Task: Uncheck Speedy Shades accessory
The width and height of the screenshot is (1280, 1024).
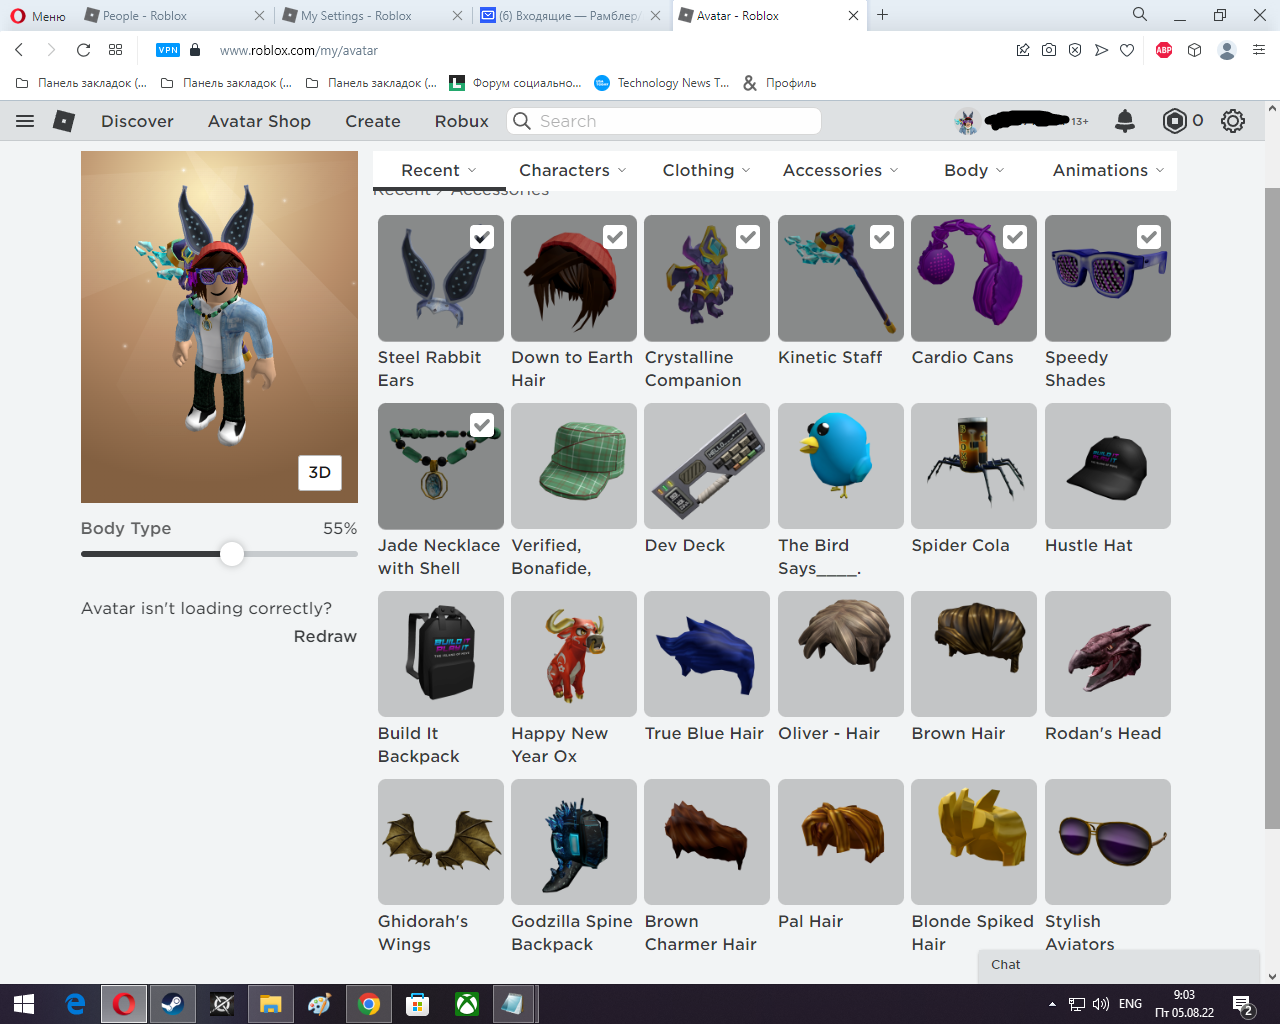Action: 1149,237
